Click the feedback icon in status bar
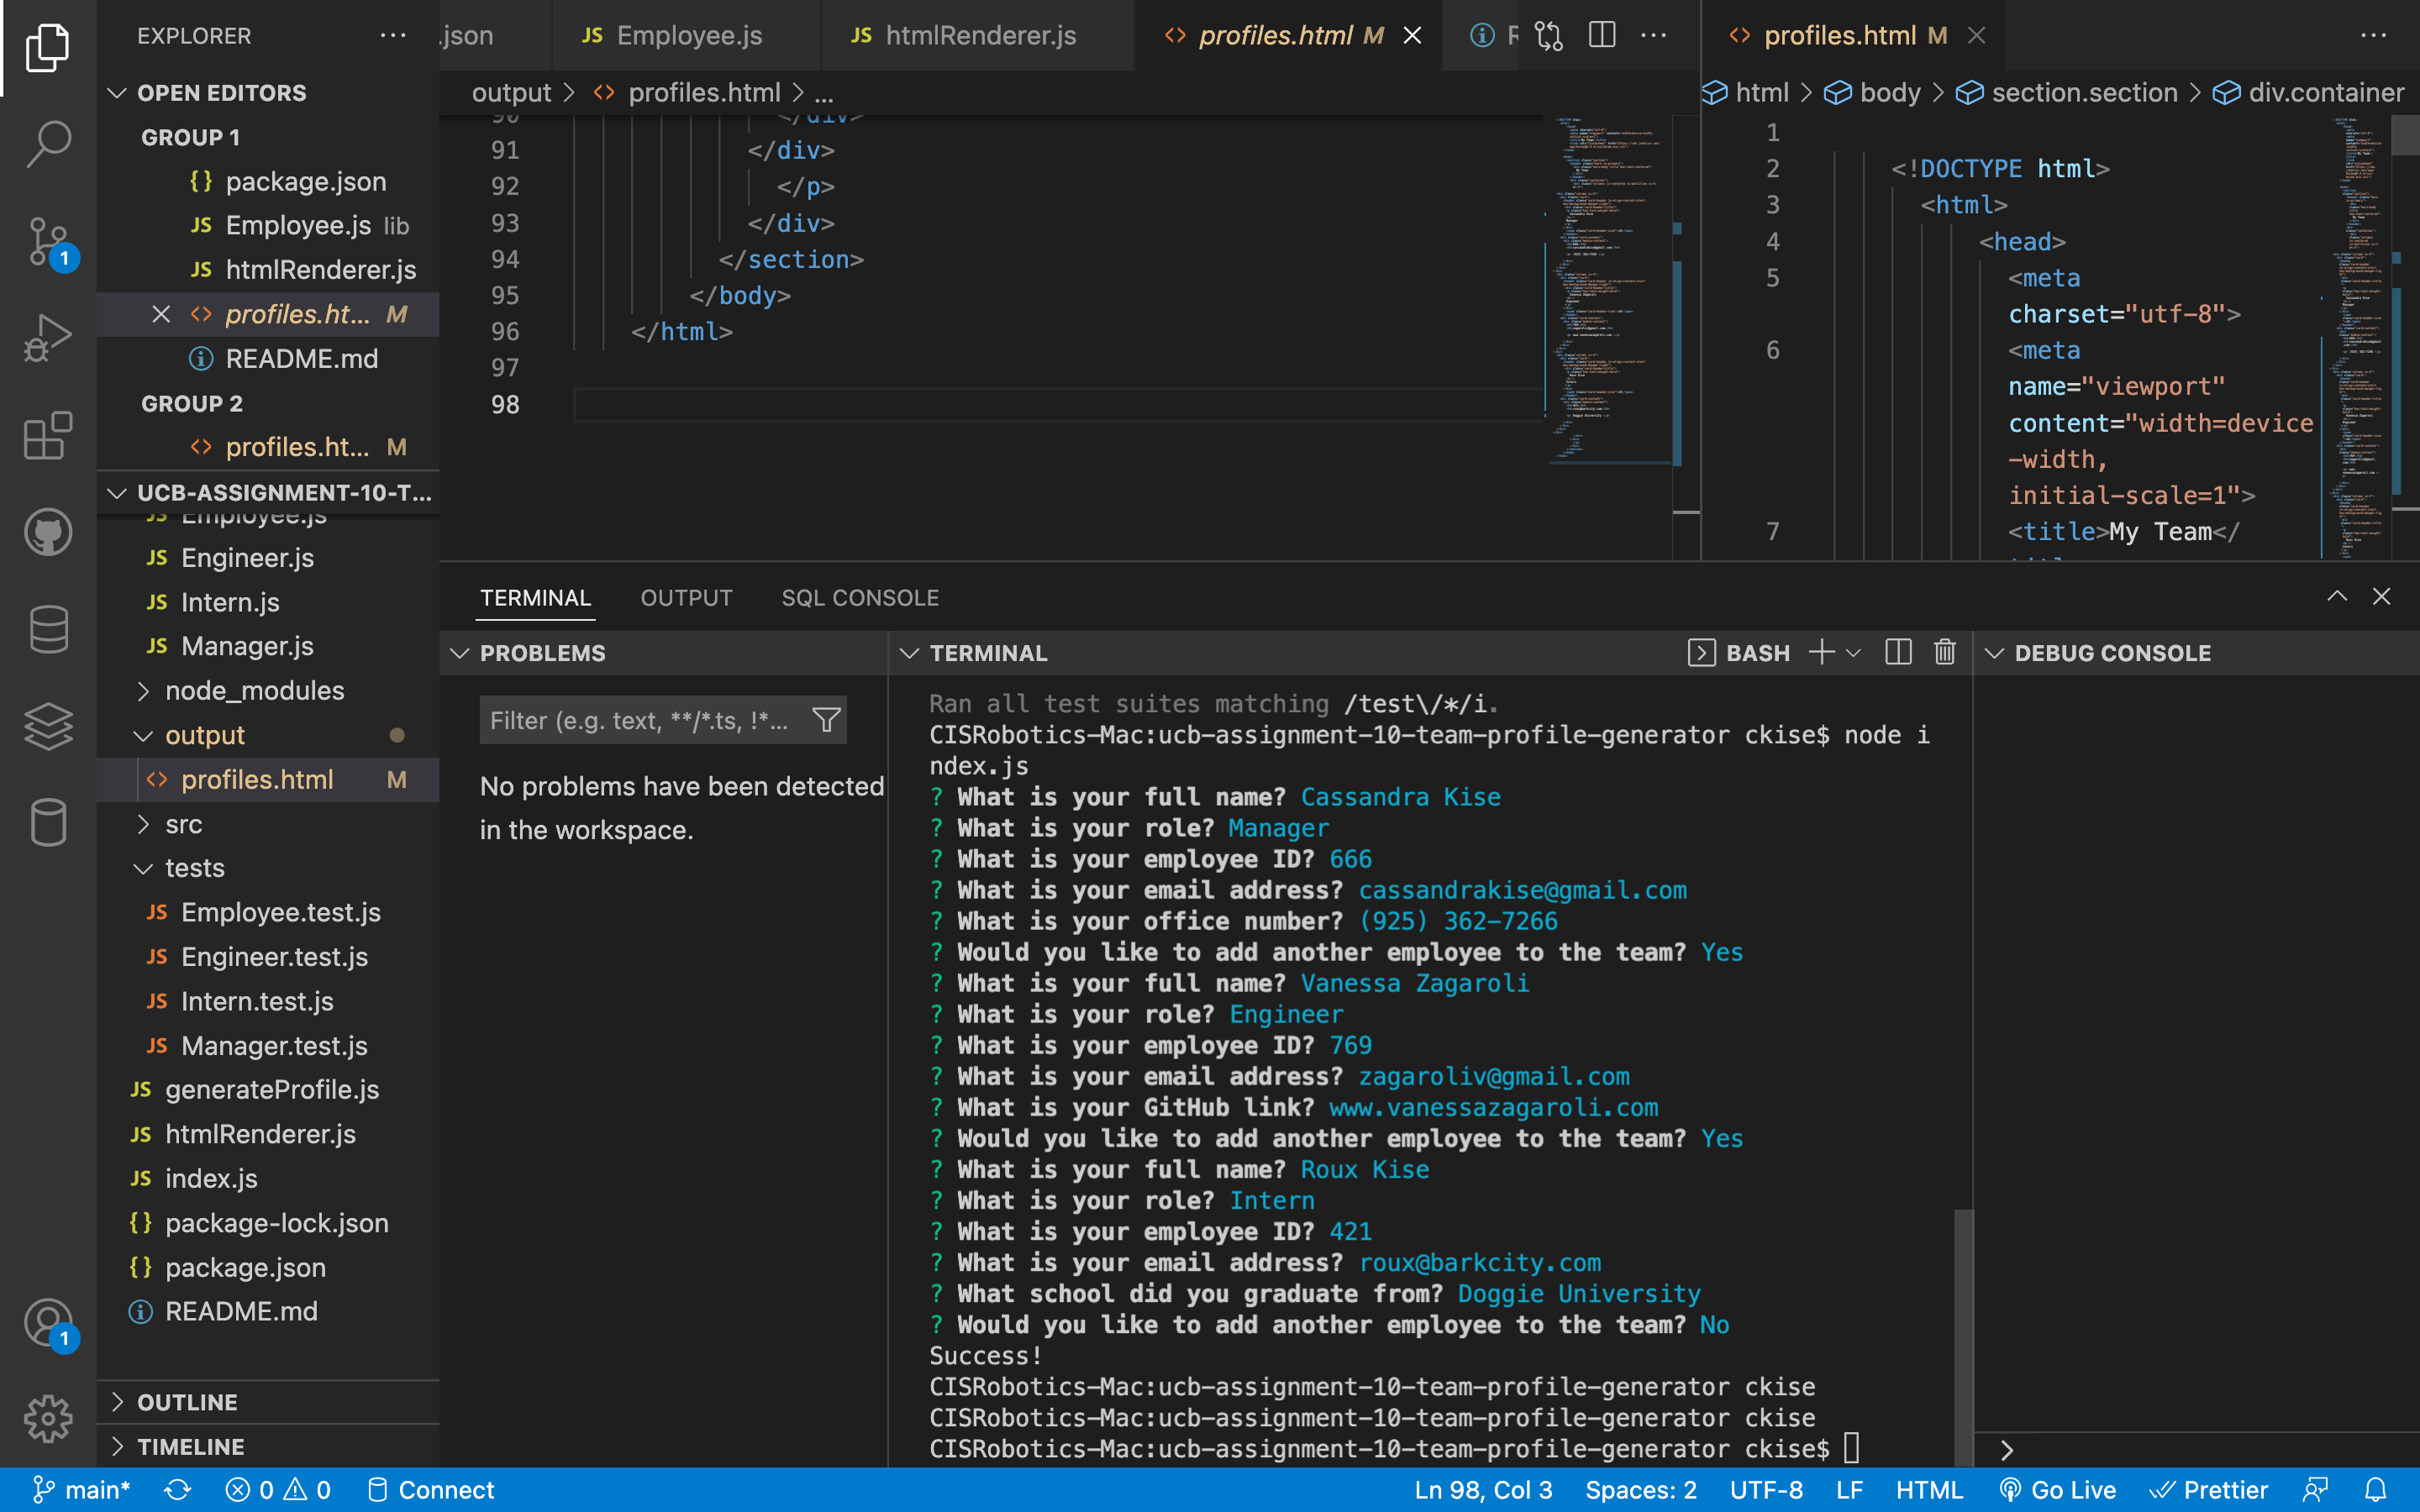 [2316, 1490]
